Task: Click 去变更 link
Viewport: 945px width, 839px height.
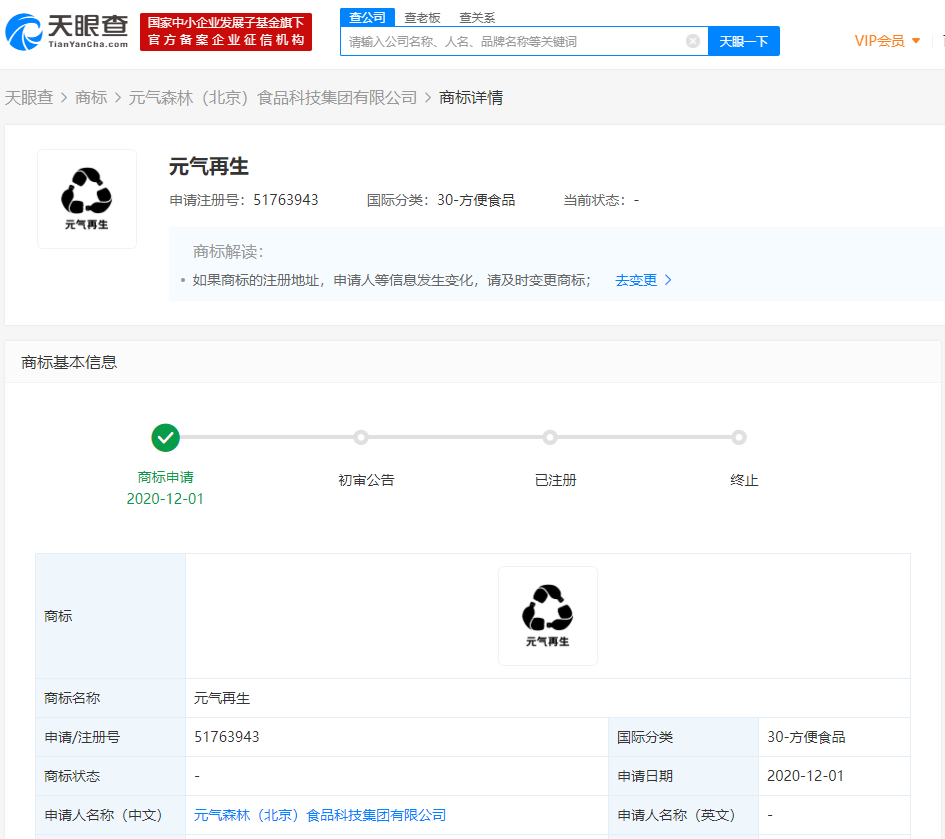Action: click(636, 280)
